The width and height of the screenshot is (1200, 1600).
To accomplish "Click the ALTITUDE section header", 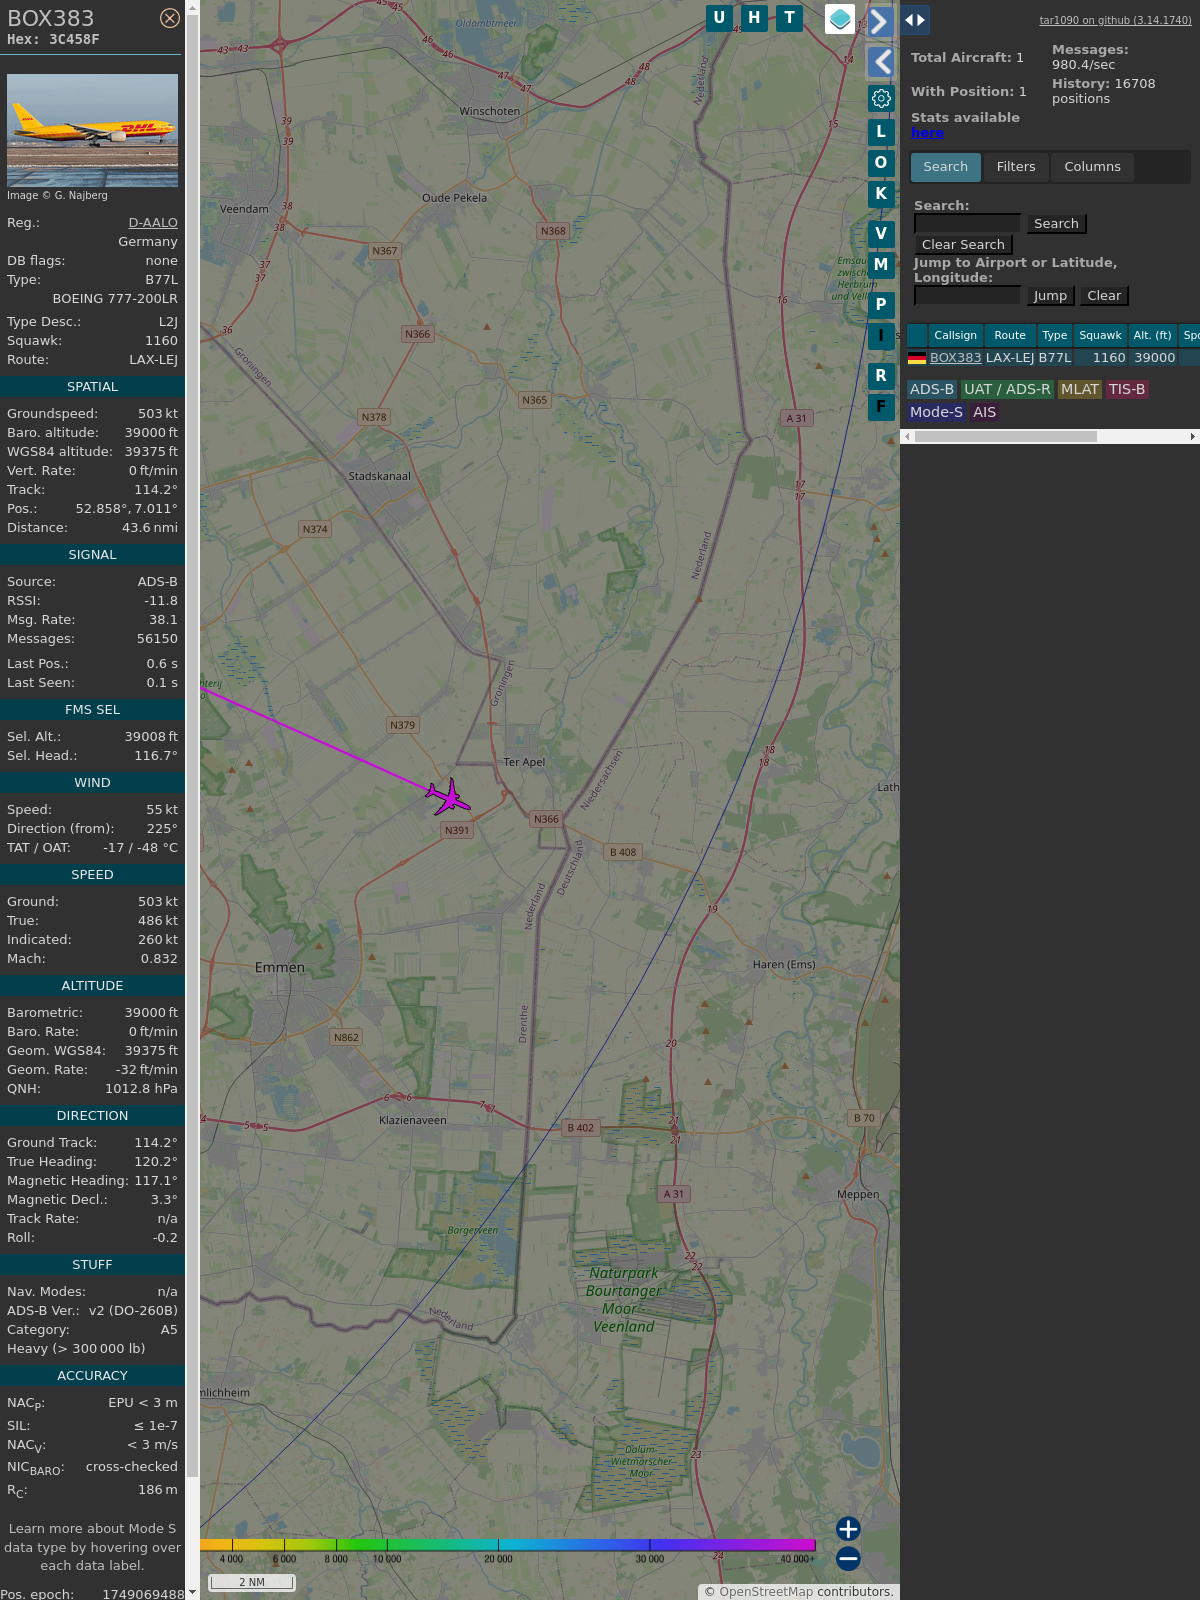I will tap(92, 986).
